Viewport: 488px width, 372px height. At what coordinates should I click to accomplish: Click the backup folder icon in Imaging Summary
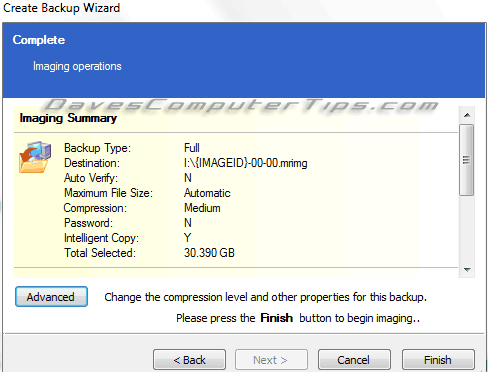(x=35, y=157)
